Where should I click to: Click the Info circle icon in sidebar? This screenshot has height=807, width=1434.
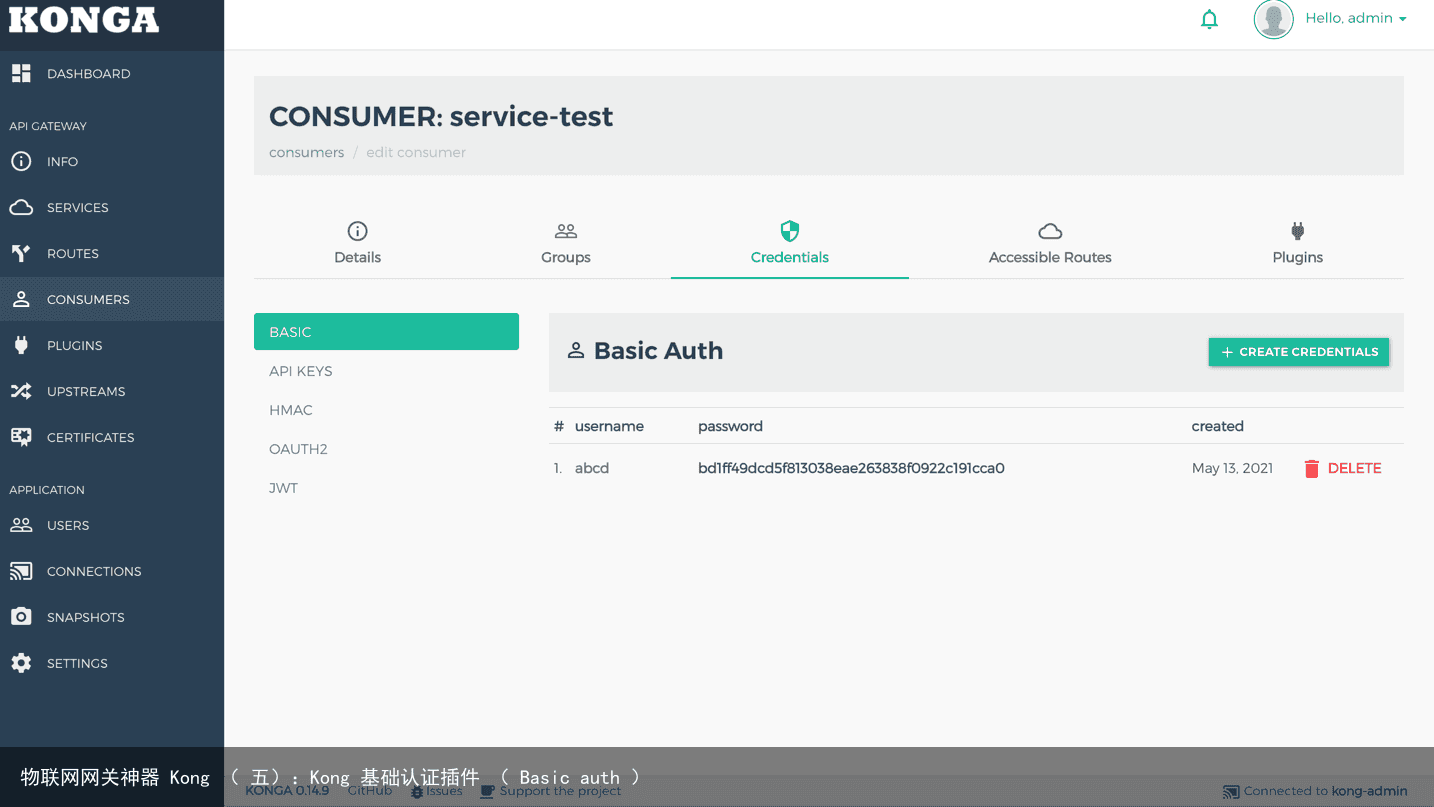pyautogui.click(x=21, y=161)
